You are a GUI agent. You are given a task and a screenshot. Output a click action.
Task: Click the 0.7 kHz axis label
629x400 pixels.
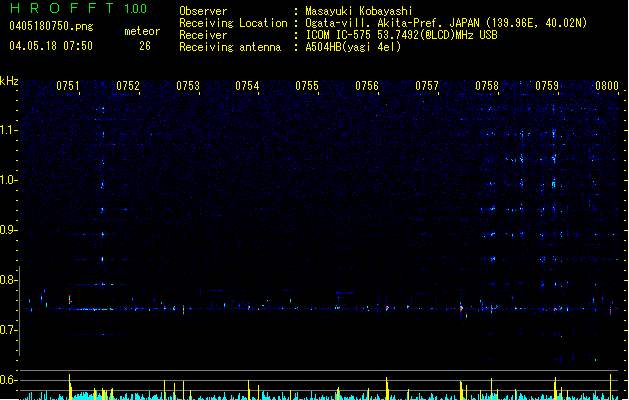click(8, 330)
